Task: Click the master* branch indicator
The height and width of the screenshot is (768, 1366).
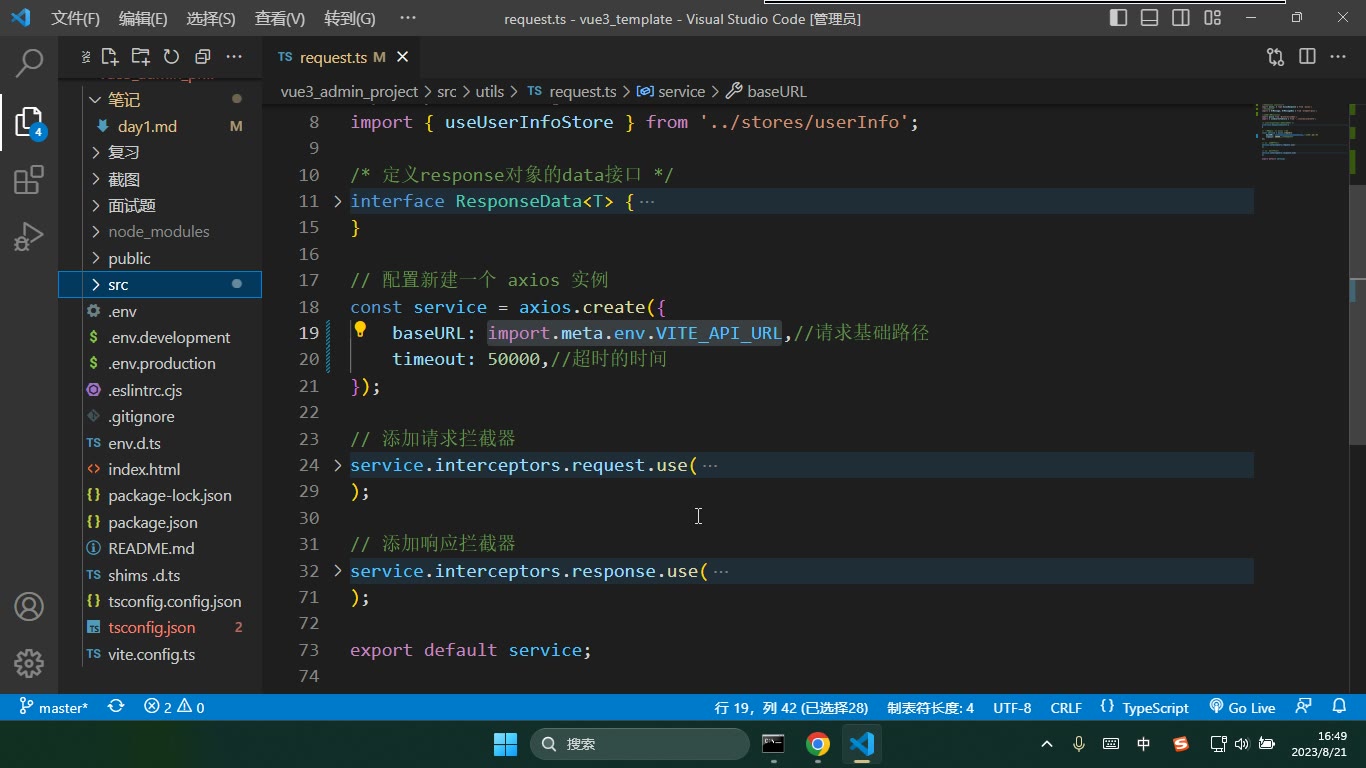Action: click(x=55, y=707)
